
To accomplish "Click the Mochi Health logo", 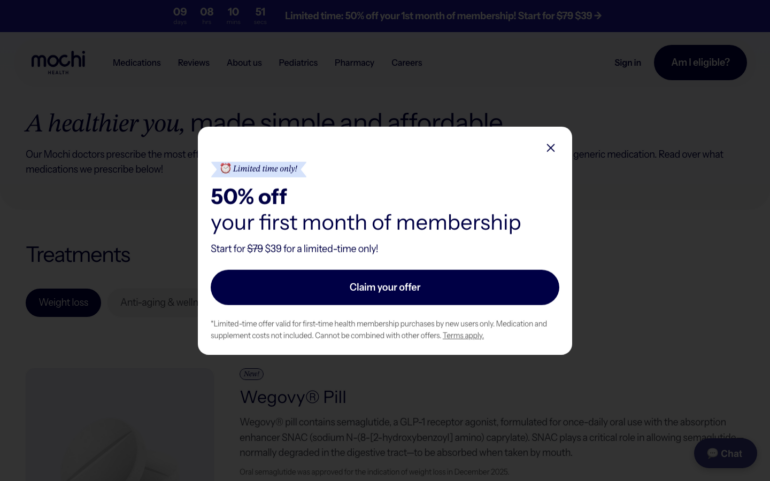I will tap(58, 62).
